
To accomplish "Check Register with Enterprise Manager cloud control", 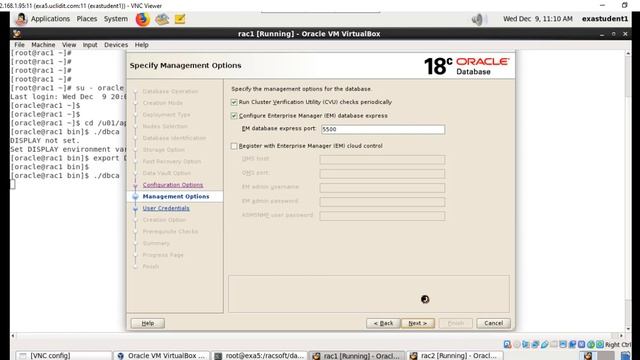I will [234, 146].
